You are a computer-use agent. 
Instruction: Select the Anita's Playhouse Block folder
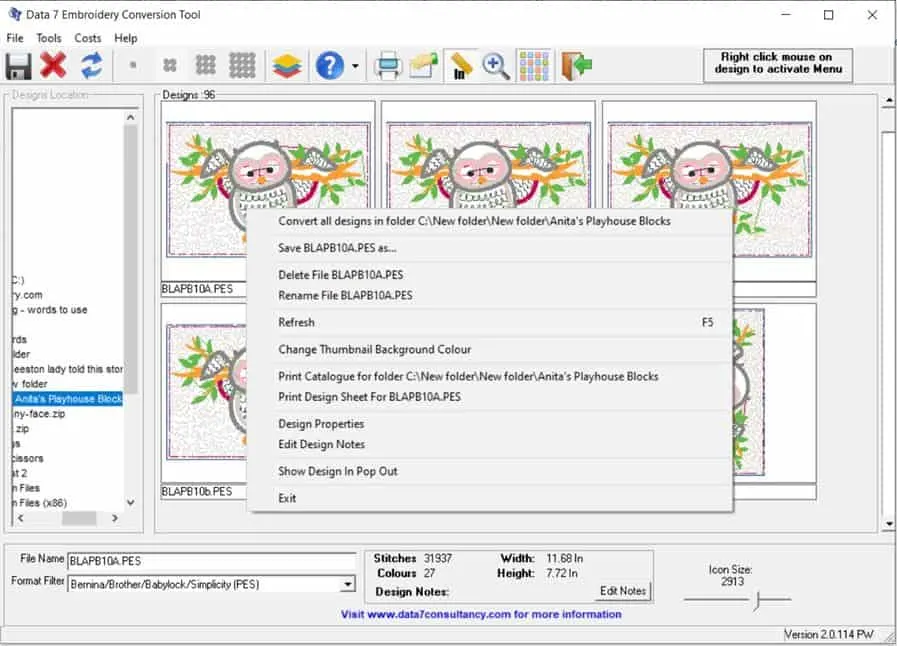[68, 399]
